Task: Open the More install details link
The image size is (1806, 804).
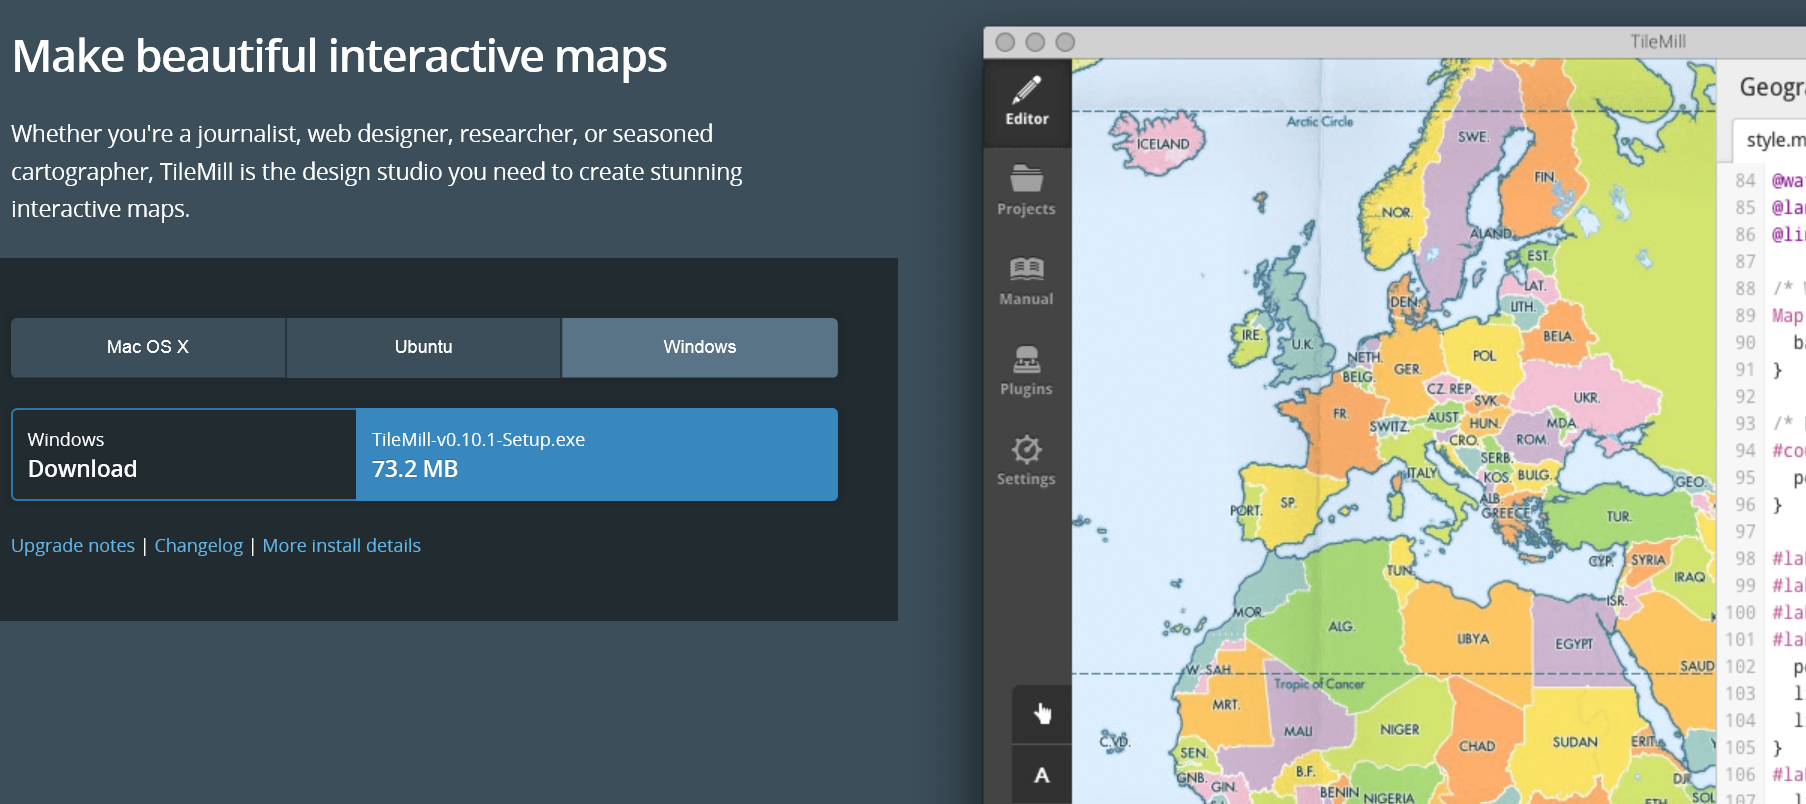Action: [x=342, y=545]
